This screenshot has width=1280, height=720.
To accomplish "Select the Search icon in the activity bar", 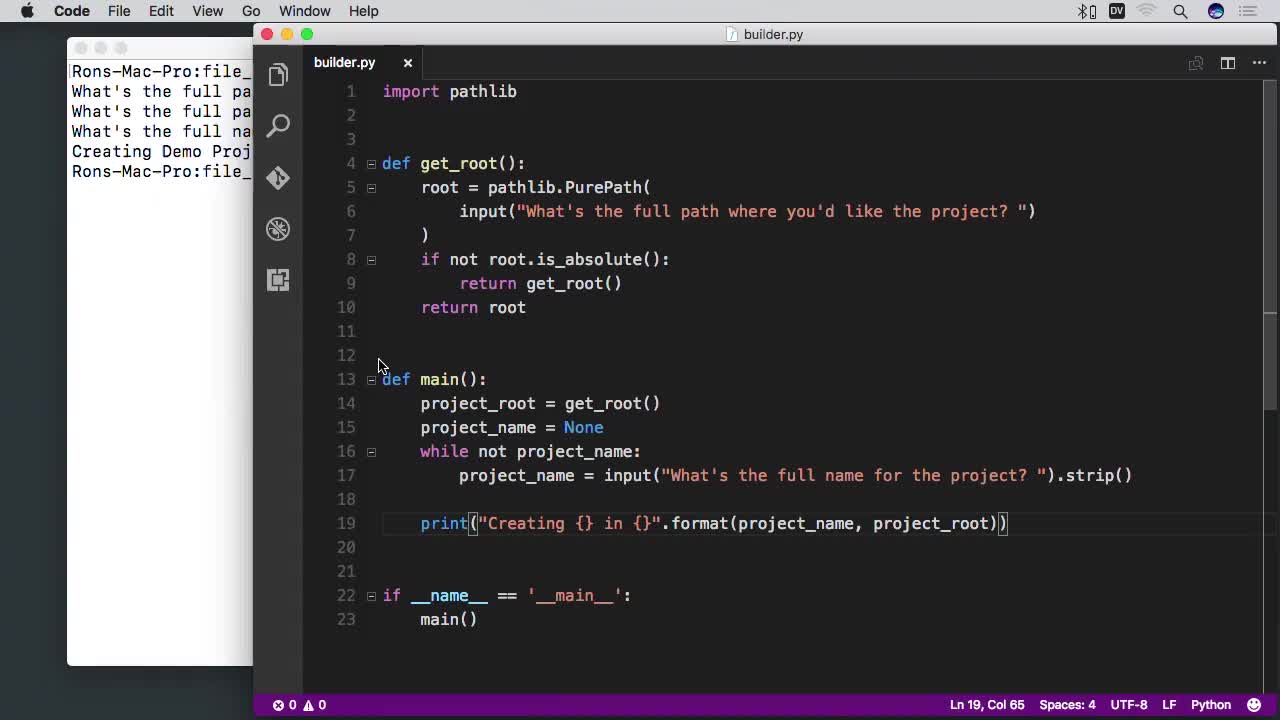I will [x=278, y=125].
